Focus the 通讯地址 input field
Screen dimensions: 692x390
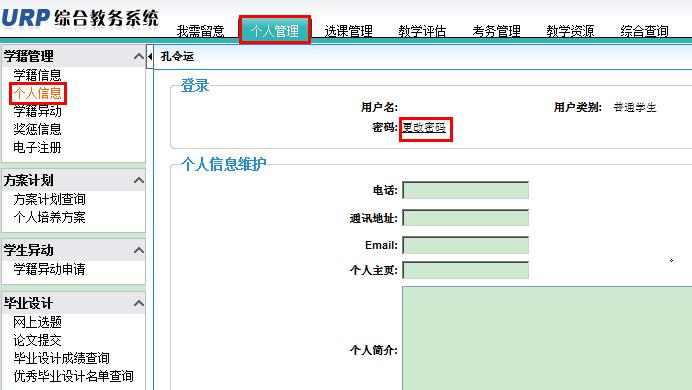(x=466, y=218)
